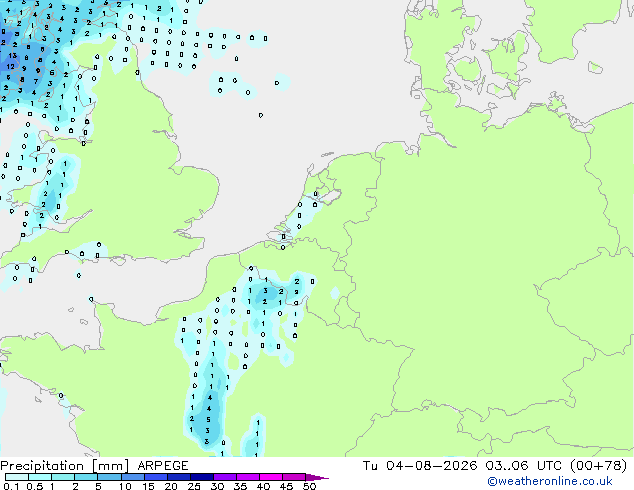This screenshot has height=490, width=634.
Task: Click the '13' precipitation value on map
Action: 13,56
